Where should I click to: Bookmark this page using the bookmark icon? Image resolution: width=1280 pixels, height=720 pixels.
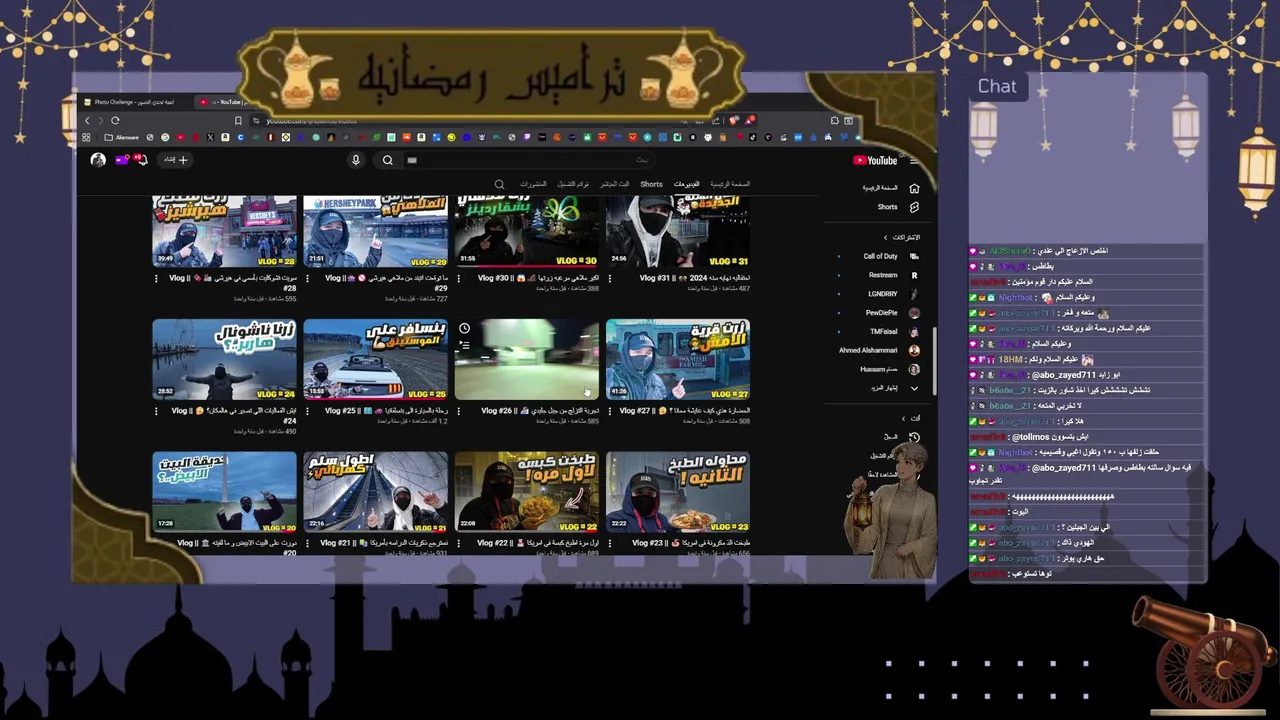[238, 120]
